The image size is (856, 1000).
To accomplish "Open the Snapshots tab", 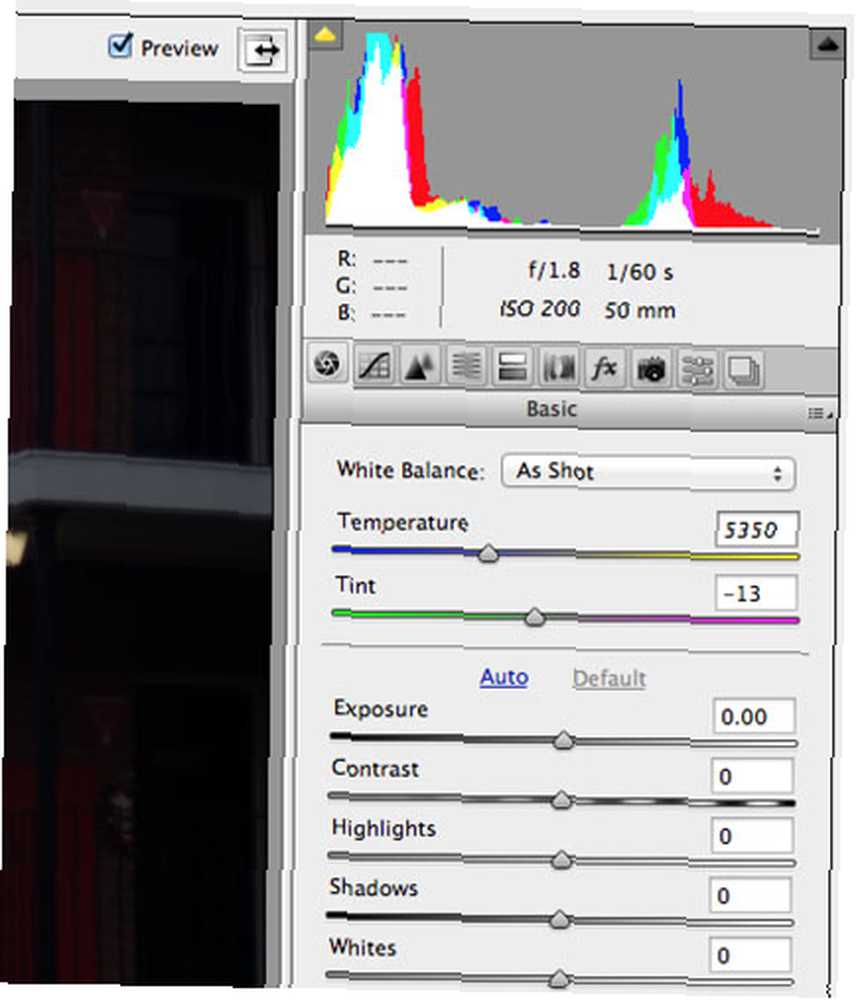I will [743, 370].
